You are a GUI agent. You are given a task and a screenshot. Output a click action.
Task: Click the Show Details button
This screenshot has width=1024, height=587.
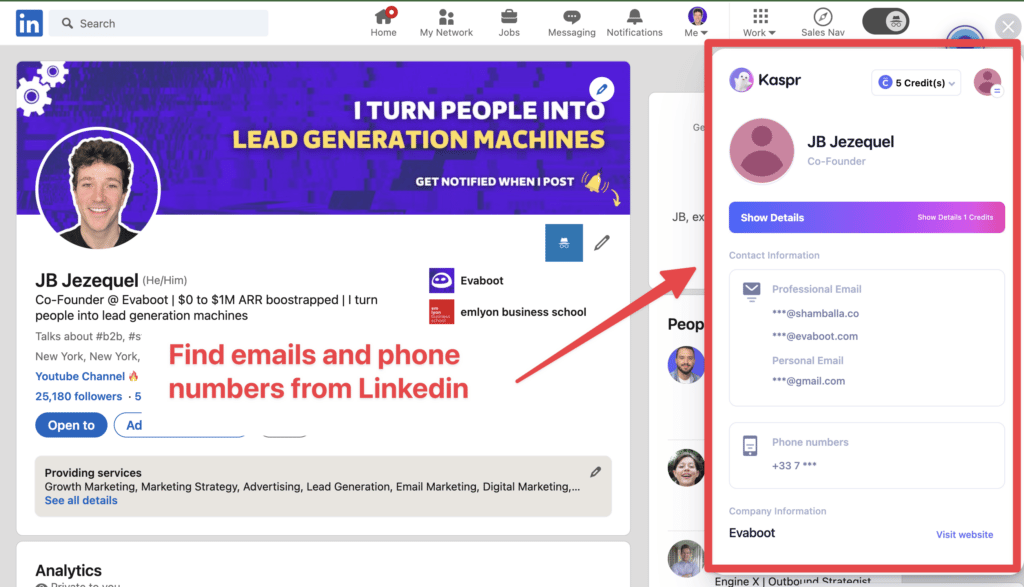pos(867,217)
